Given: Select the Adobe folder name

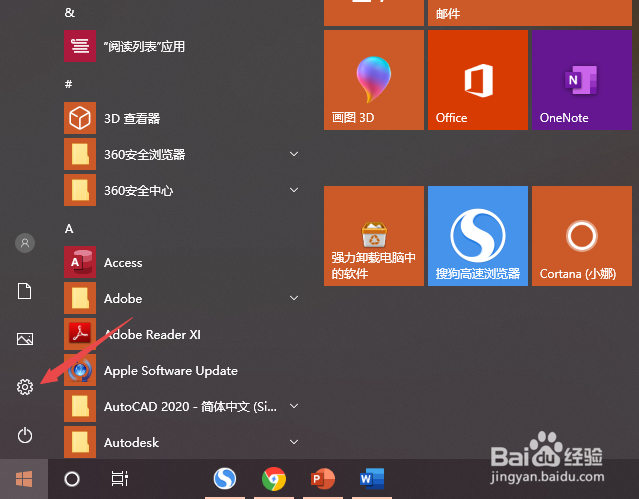Looking at the screenshot, I should point(123,298).
